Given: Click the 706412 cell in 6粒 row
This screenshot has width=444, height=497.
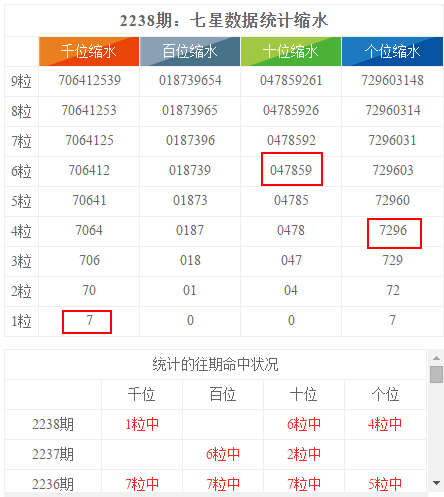Looking at the screenshot, I should click(89, 170).
